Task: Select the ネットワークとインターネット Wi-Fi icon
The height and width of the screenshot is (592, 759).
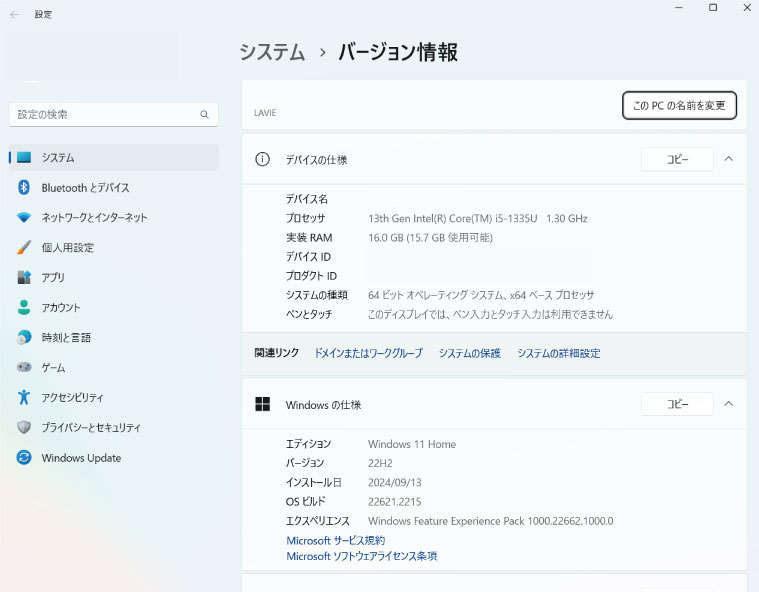Action: pyautogui.click(x=24, y=218)
